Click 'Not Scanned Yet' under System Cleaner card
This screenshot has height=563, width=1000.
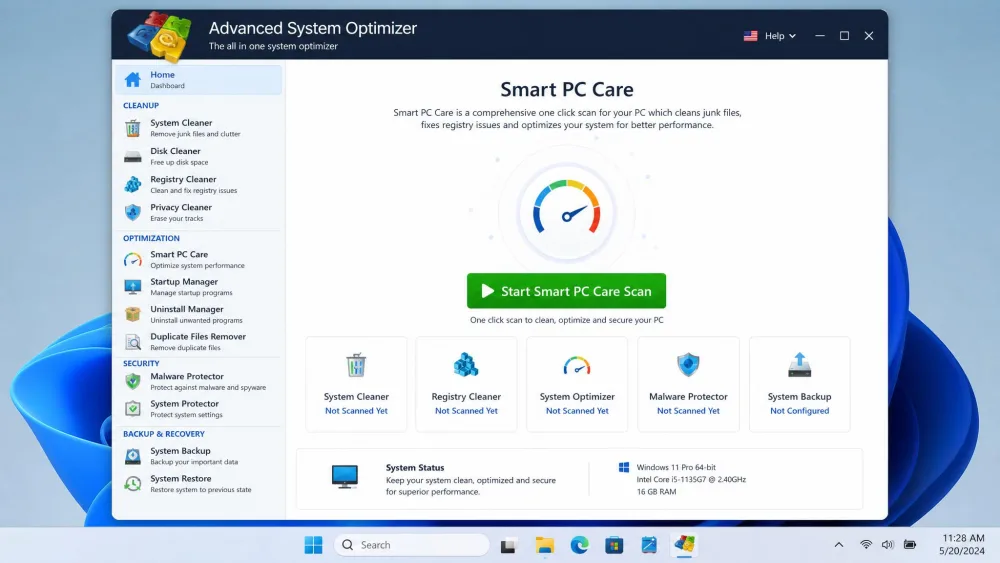pyautogui.click(x=356, y=411)
